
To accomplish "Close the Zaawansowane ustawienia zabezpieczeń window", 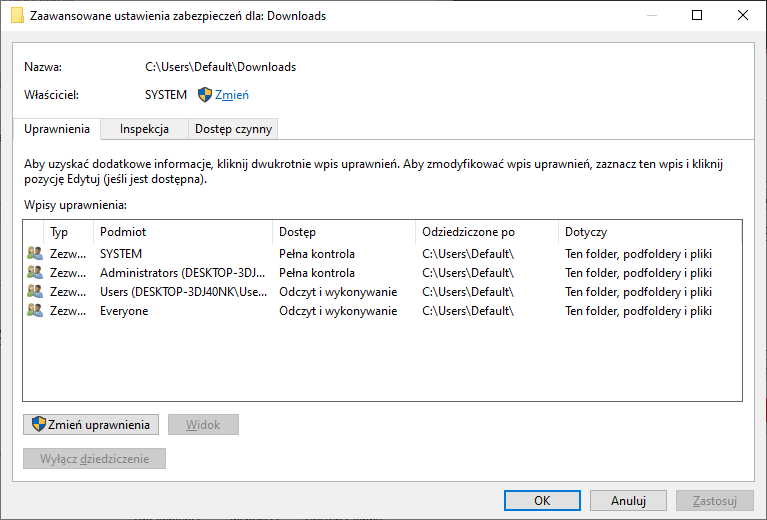I will pos(743,15).
